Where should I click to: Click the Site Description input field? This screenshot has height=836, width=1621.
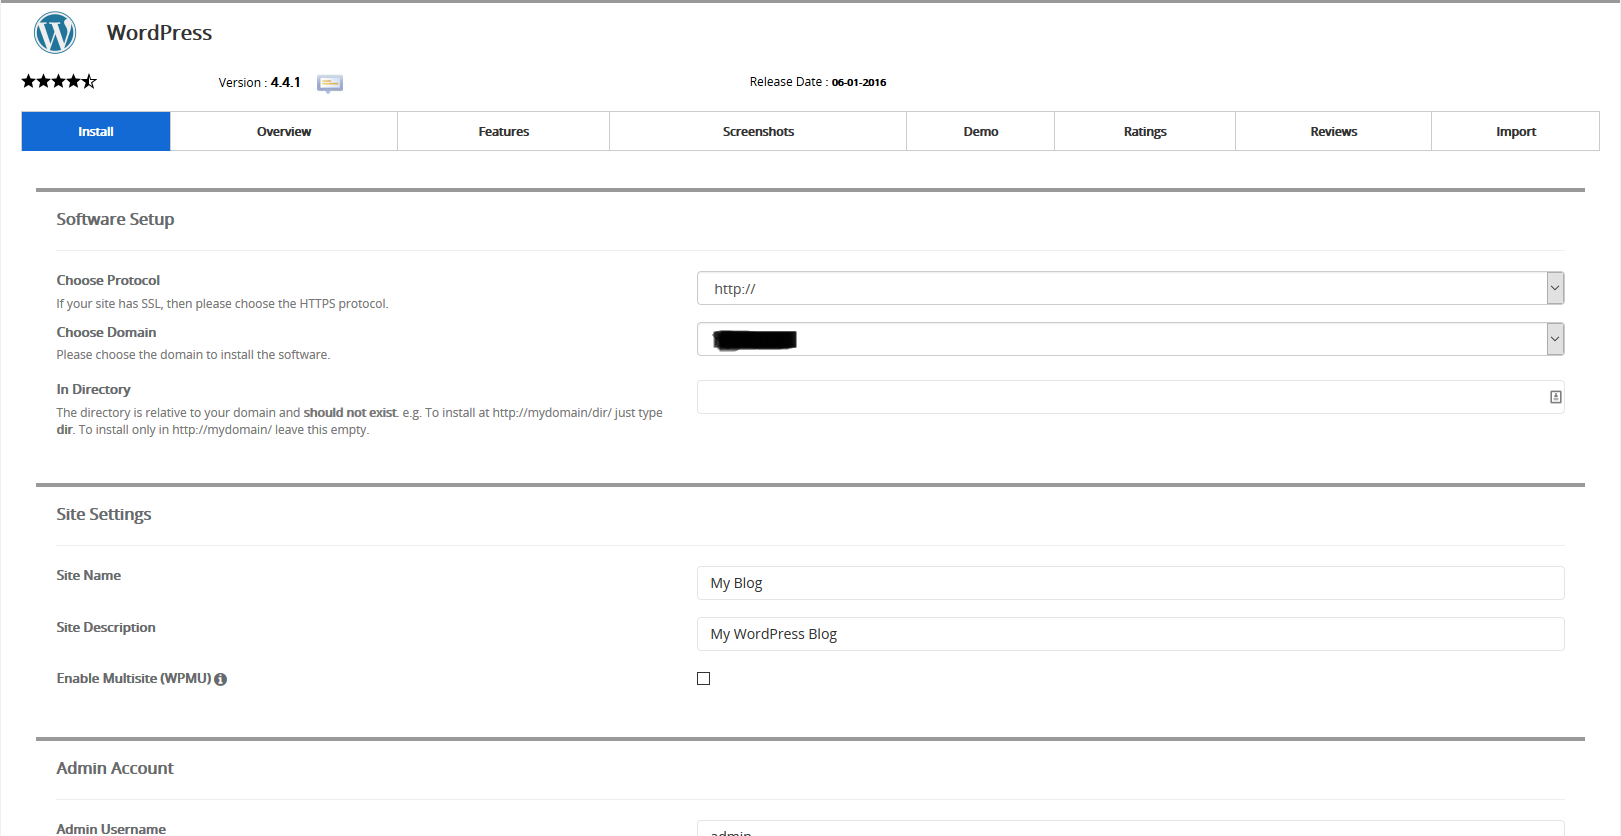click(x=1130, y=634)
